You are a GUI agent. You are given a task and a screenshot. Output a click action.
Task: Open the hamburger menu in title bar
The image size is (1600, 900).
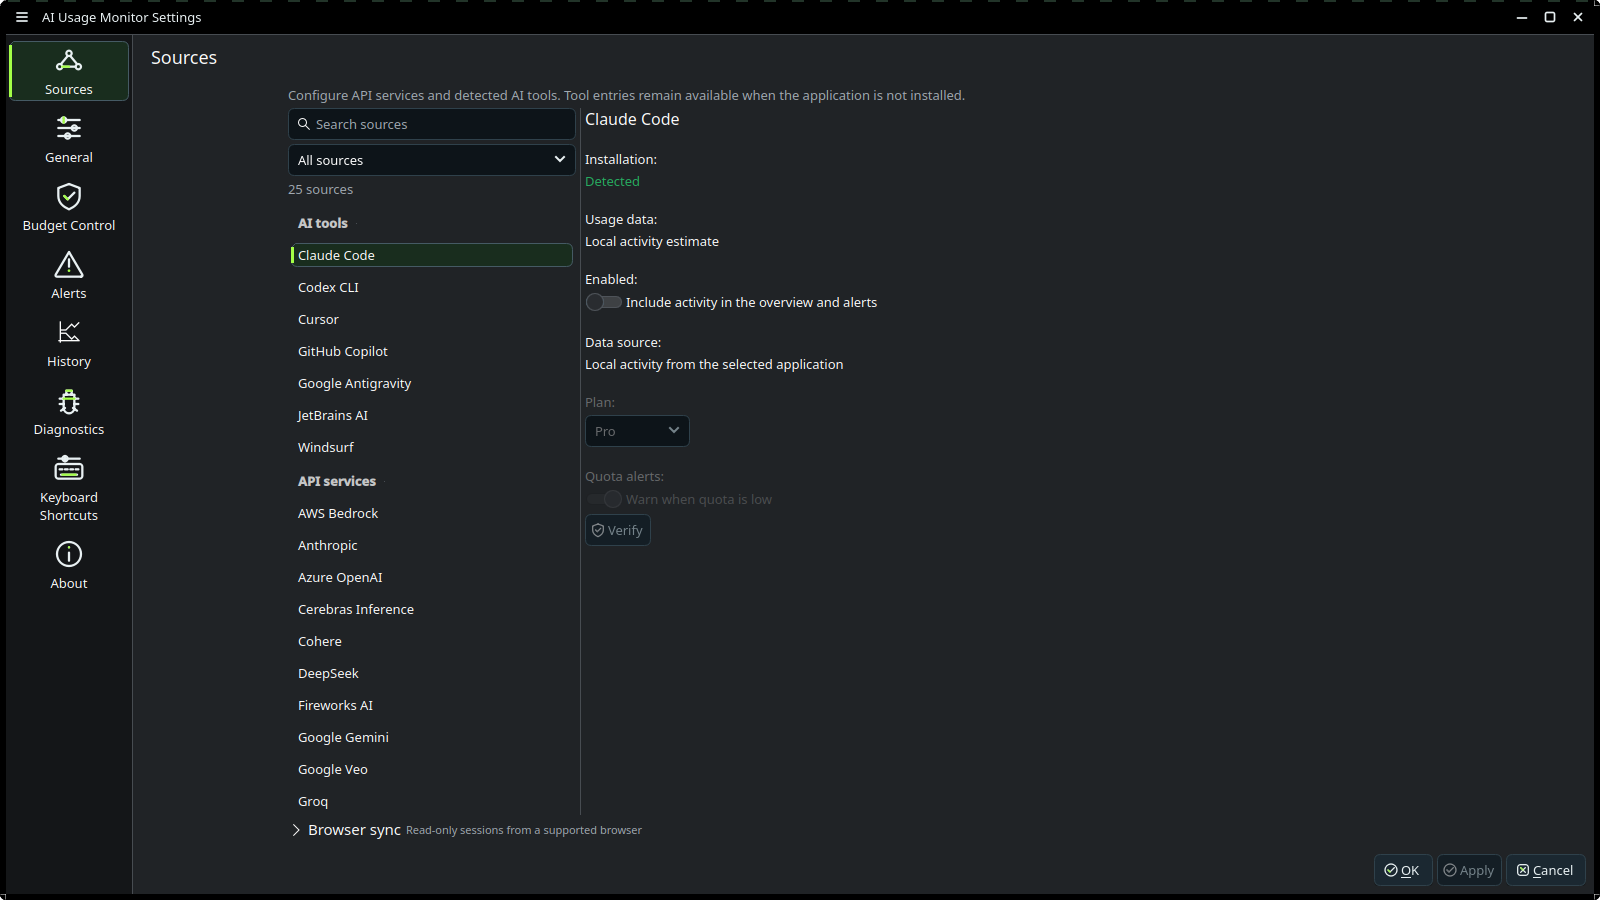(22, 17)
